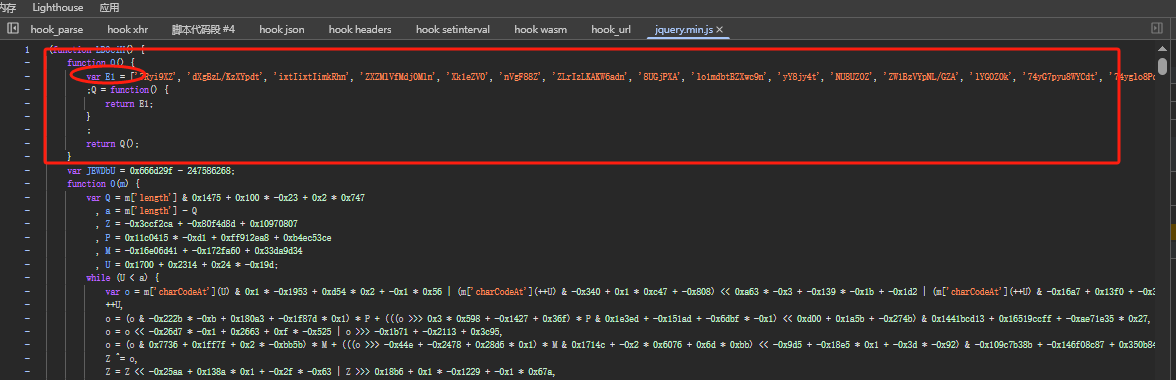Switch to the hook json tab
The height and width of the screenshot is (380, 1176).
coord(282,29)
